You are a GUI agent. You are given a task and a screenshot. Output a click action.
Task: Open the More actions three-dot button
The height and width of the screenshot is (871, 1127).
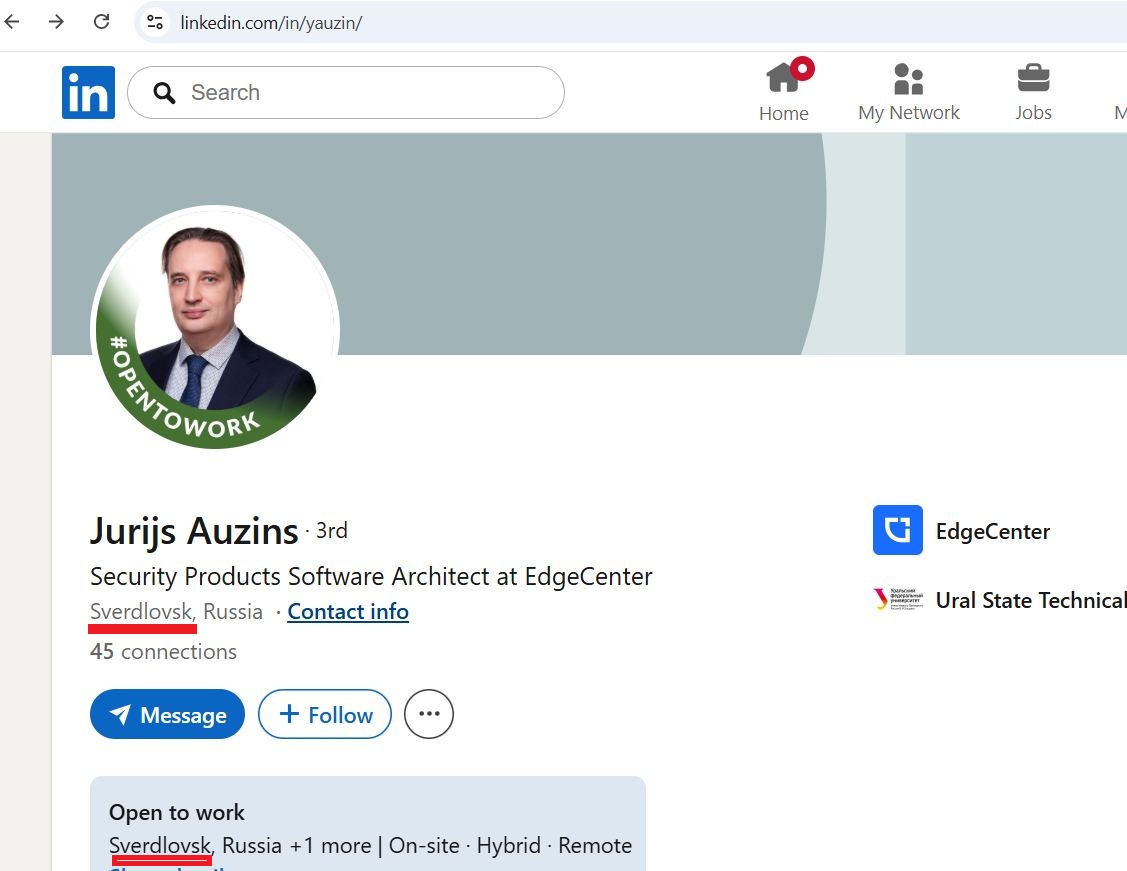click(429, 714)
